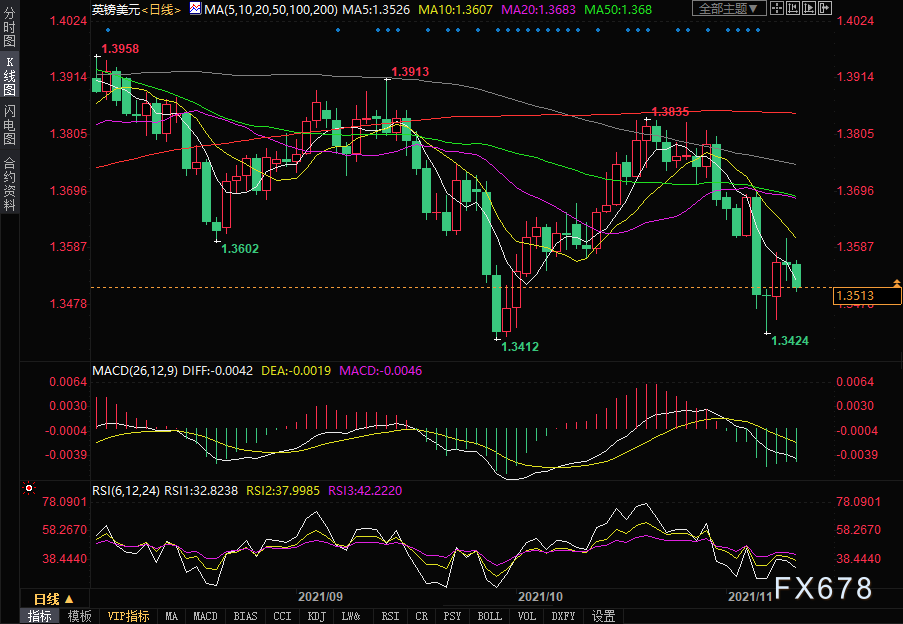The width and height of the screenshot is (903, 624).
Task: Change period via <日线> label in title
Action: (158, 9)
